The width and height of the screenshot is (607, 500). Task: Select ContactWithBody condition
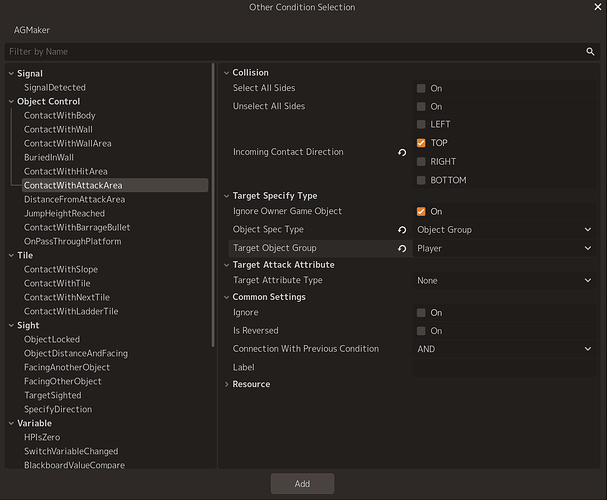click(60, 115)
